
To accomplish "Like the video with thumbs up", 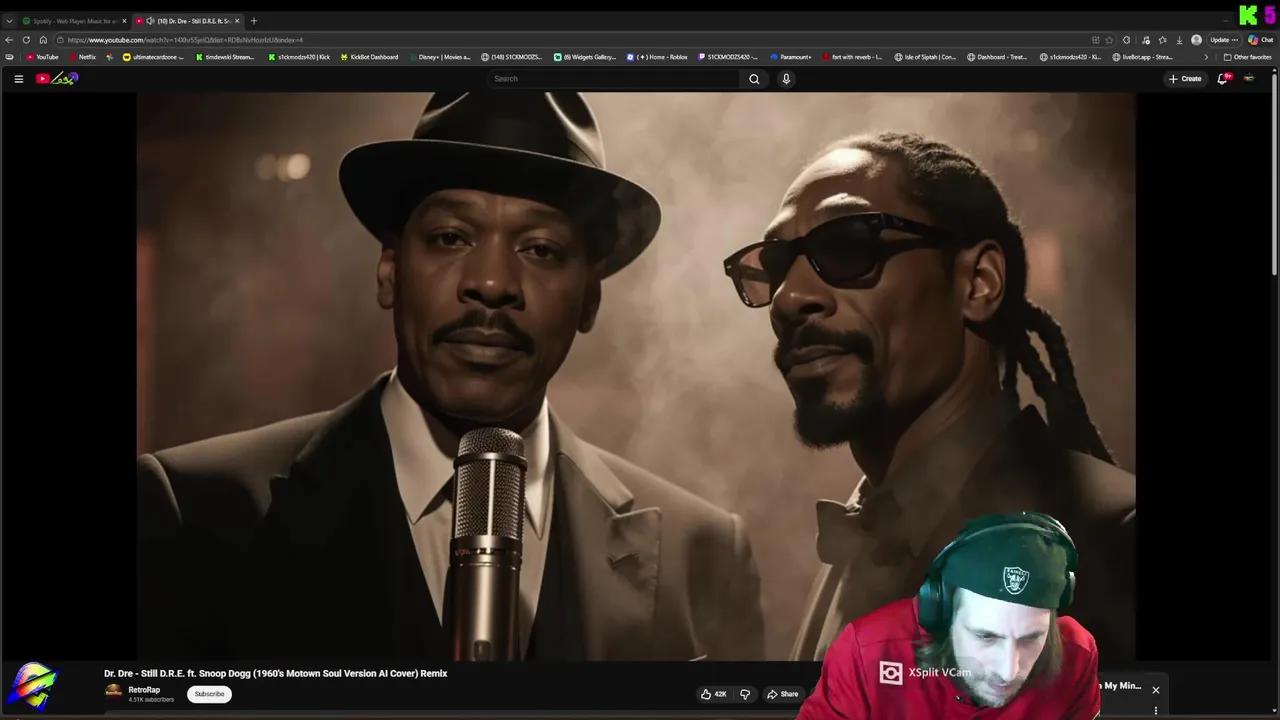I will pos(713,694).
